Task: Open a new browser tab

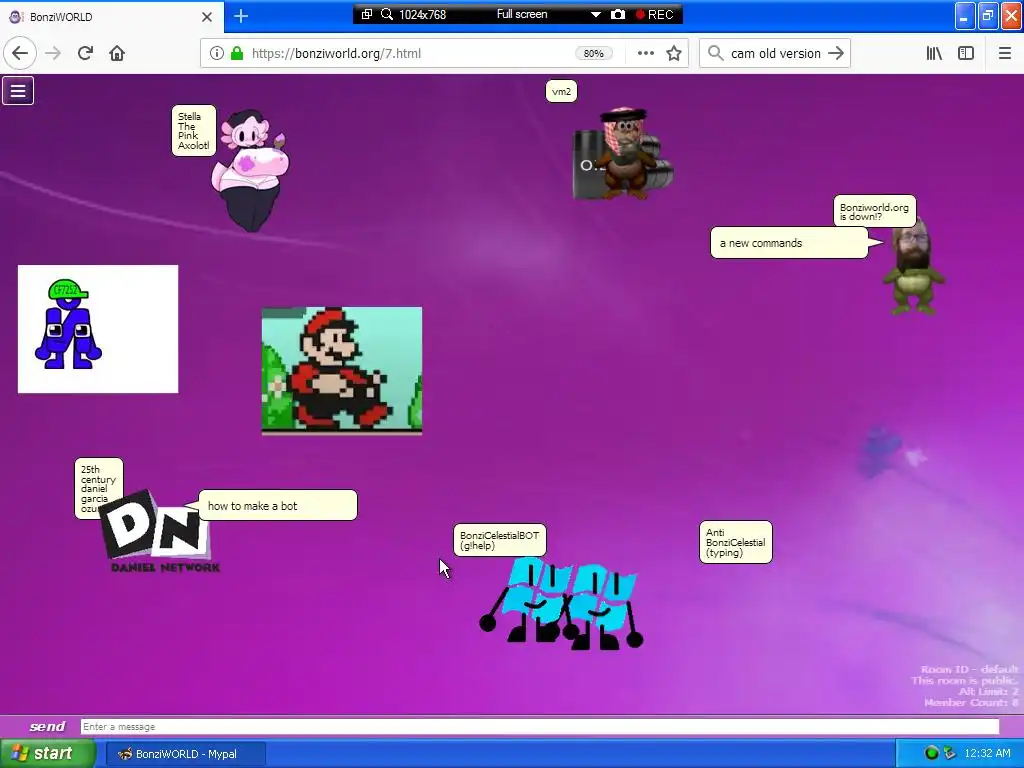Action: coord(241,16)
